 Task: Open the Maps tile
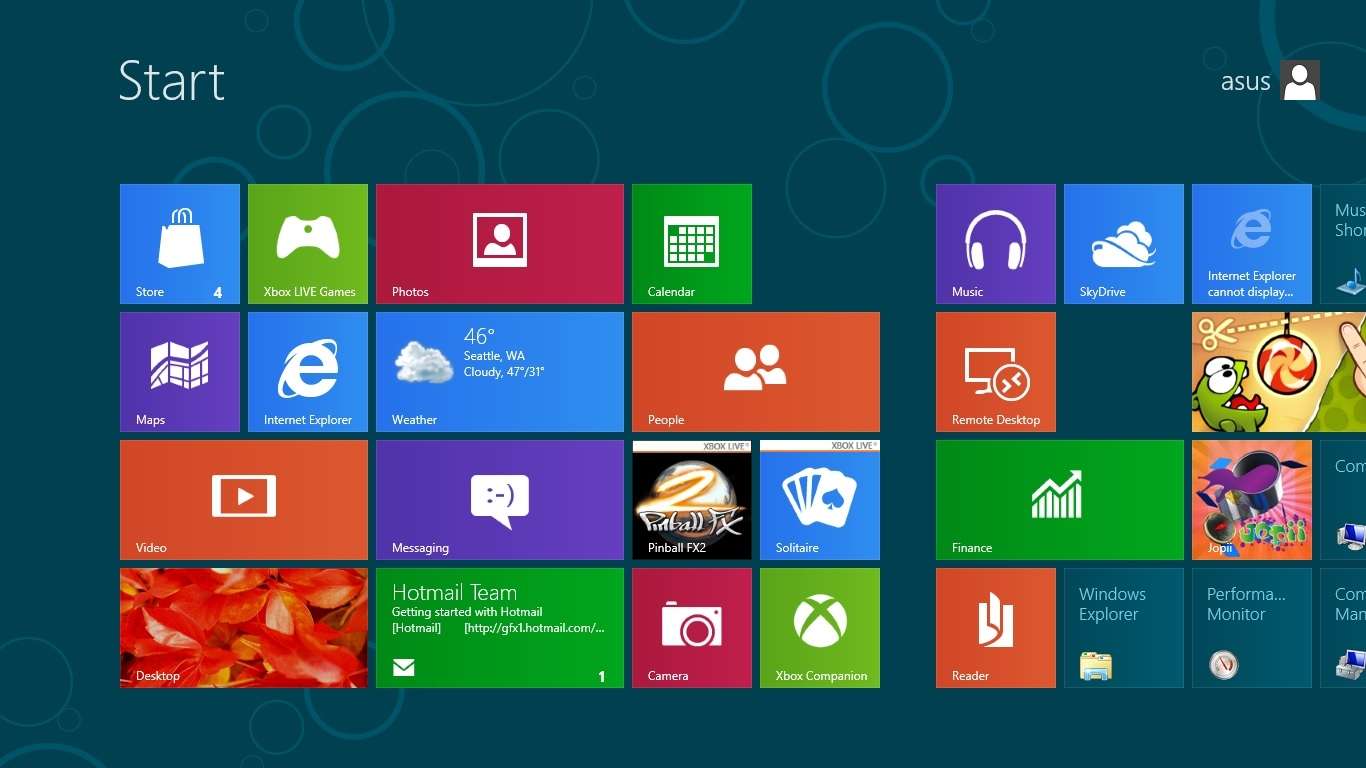tap(180, 372)
